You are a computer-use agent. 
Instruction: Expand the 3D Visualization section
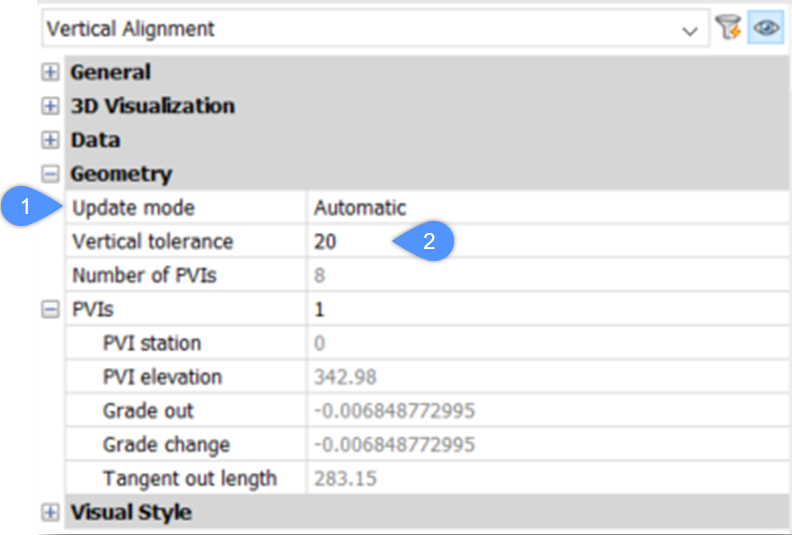click(50, 106)
